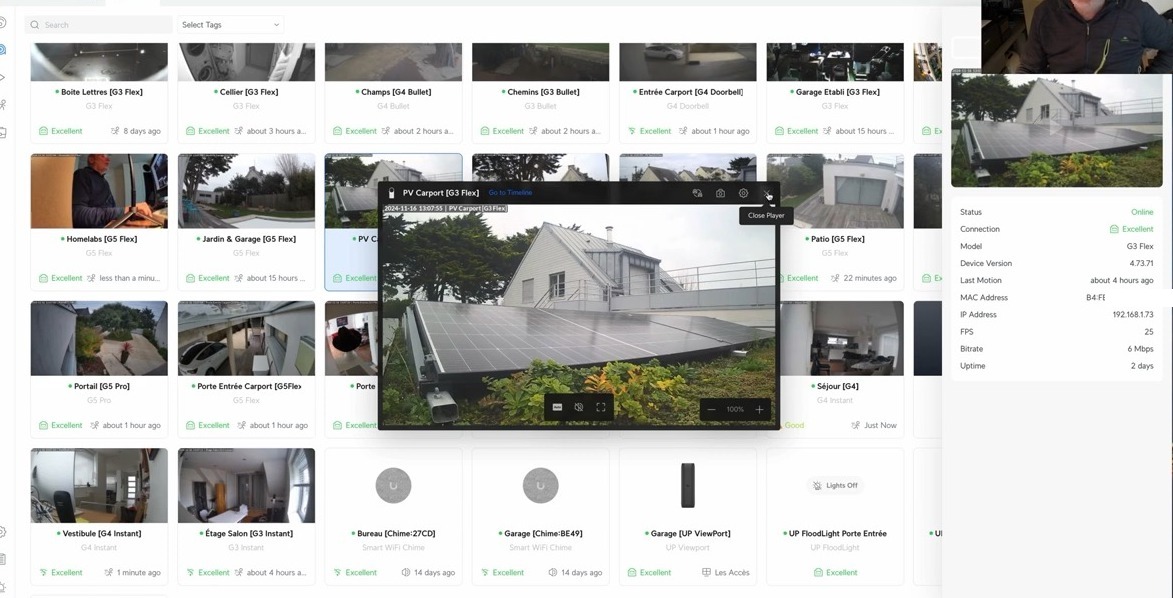Screen dimensions: 1173x598
Task: Open PV Carport player settings gear
Action: click(743, 193)
